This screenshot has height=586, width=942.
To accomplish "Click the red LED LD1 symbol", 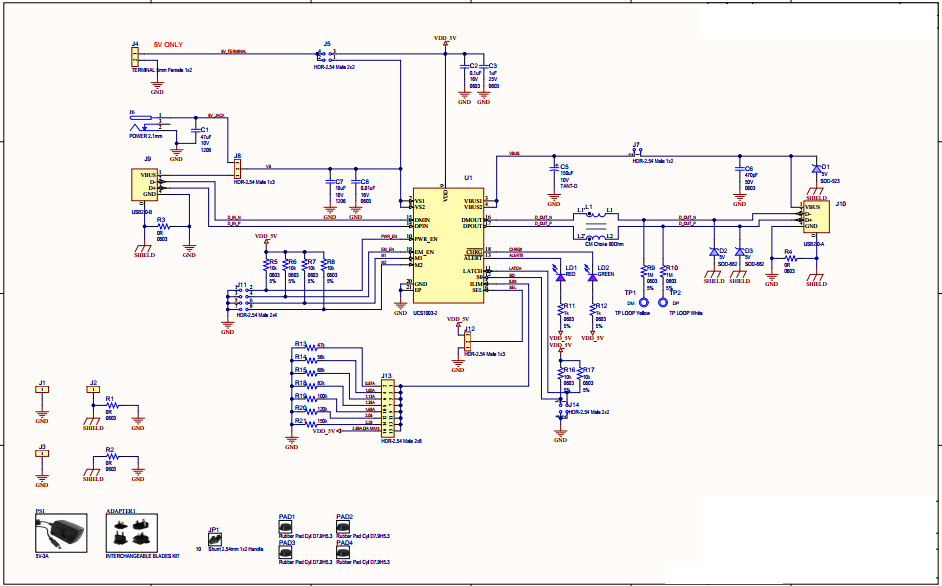I will pos(560,277).
